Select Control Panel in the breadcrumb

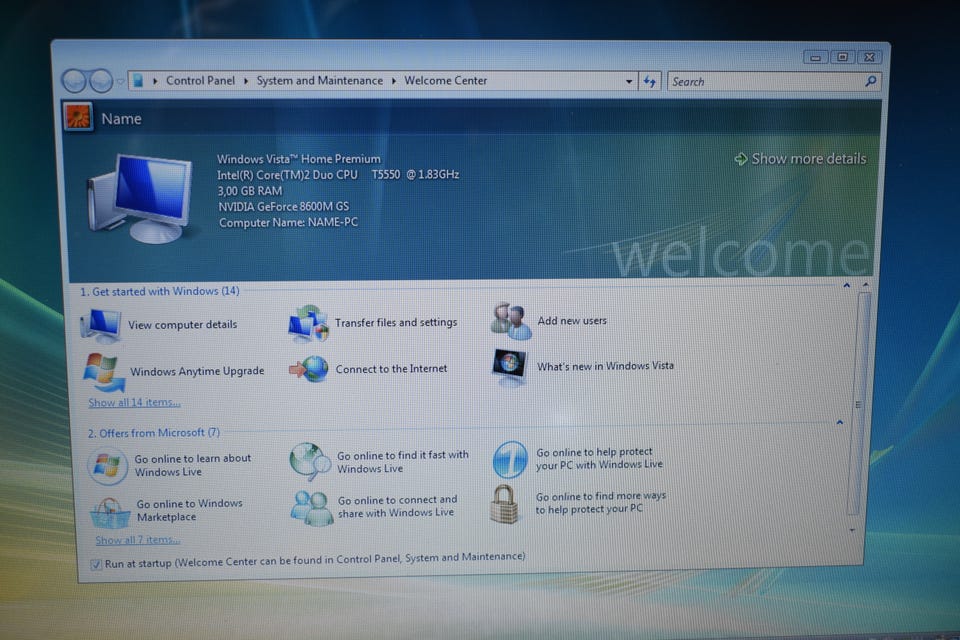[200, 81]
